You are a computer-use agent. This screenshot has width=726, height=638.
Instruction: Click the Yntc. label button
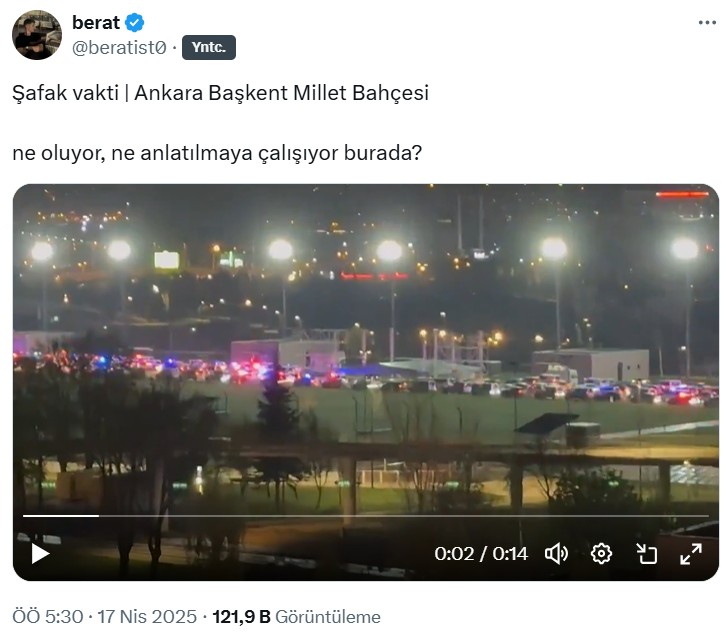[209, 47]
